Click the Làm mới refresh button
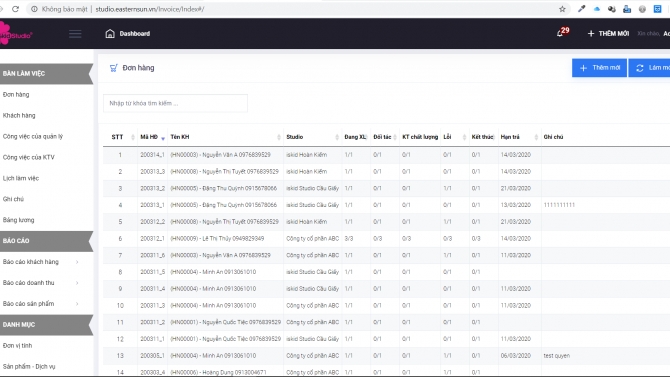The image size is (670, 377). click(649, 68)
